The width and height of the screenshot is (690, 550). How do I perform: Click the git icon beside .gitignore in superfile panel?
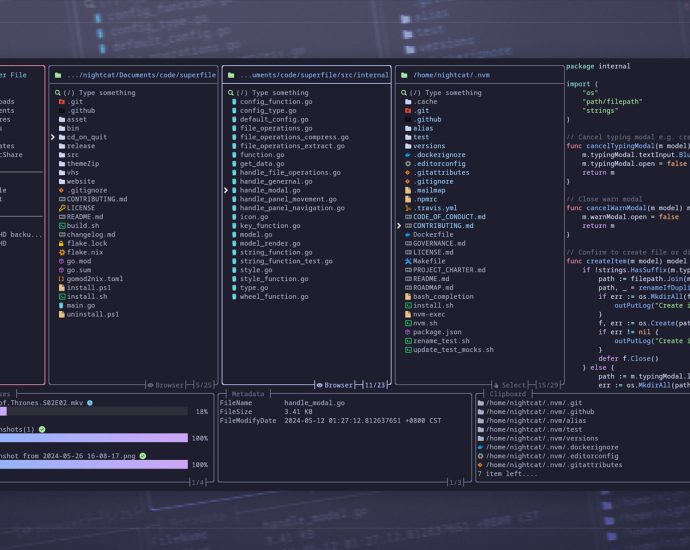click(62, 190)
